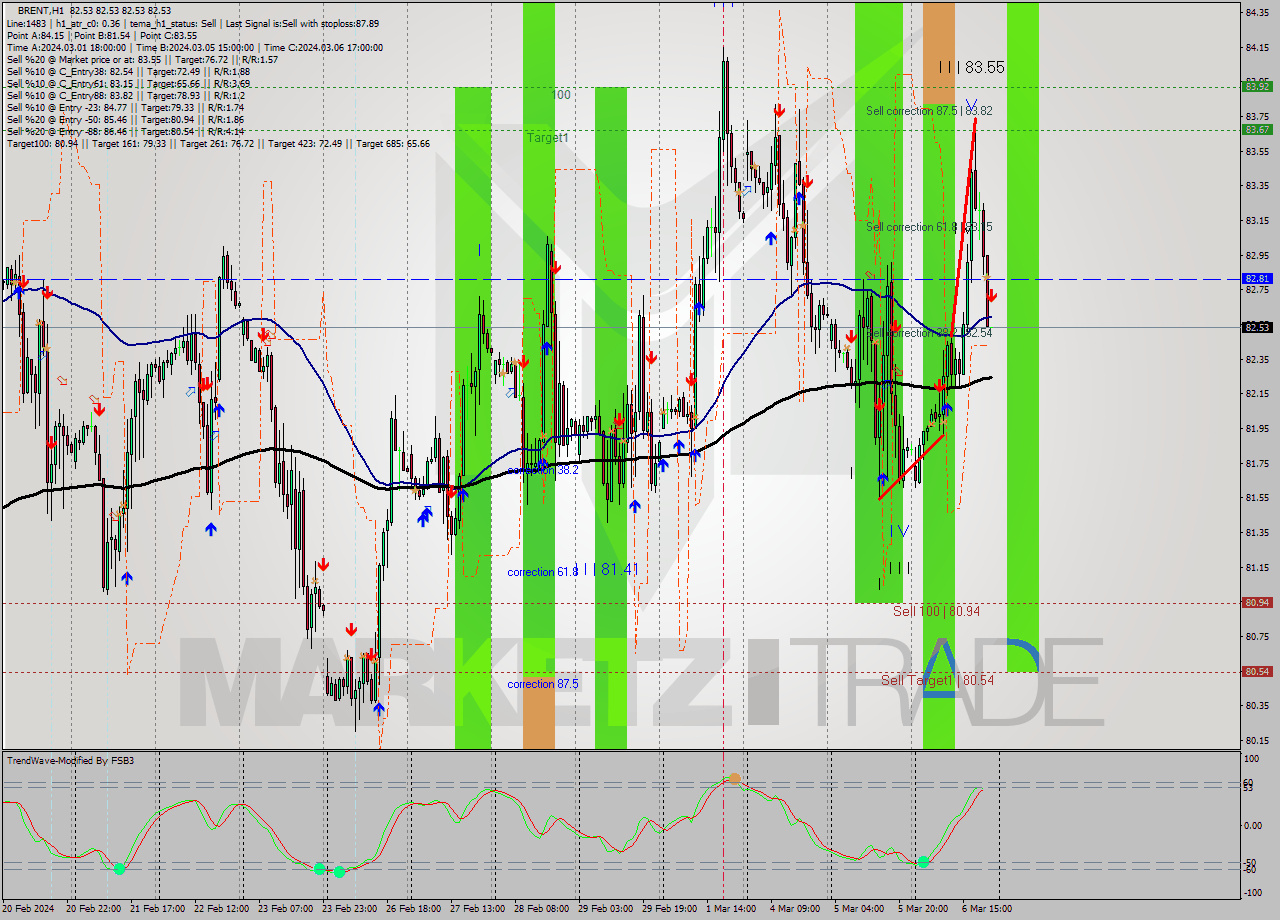Click the '4 Mar 09:00' time axis label
The height and width of the screenshot is (920, 1280).
click(x=795, y=909)
